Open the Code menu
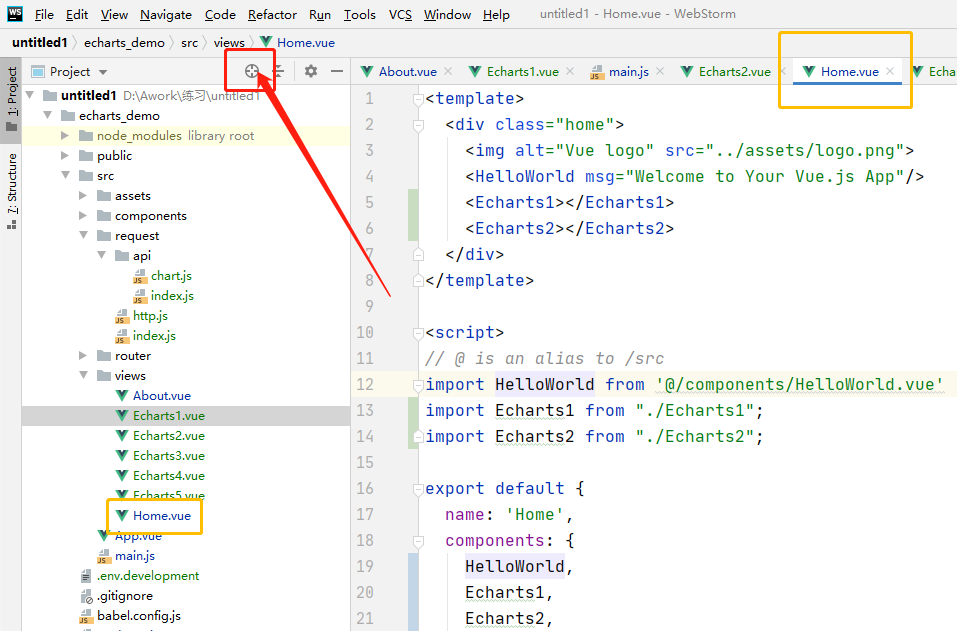 [x=220, y=15]
